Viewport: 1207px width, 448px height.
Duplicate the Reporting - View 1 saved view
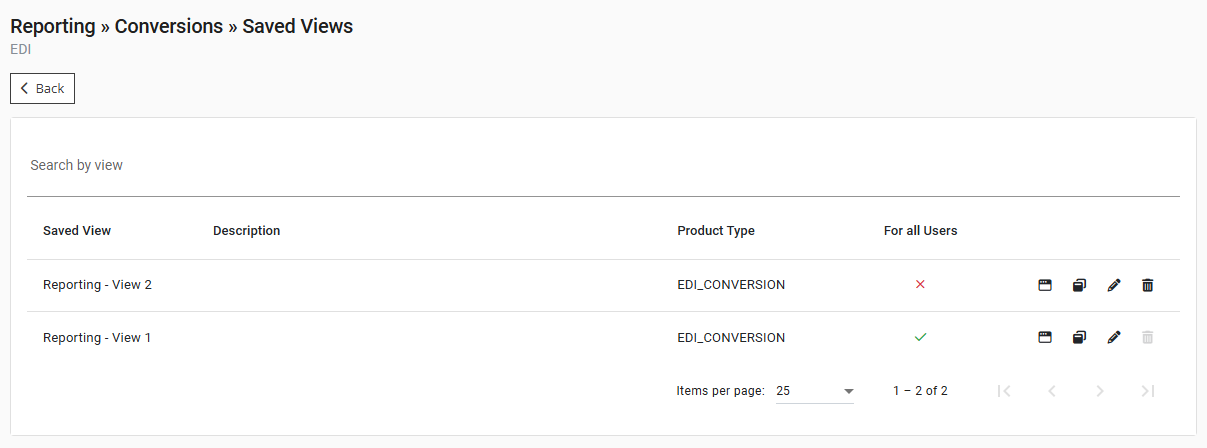(x=1079, y=338)
